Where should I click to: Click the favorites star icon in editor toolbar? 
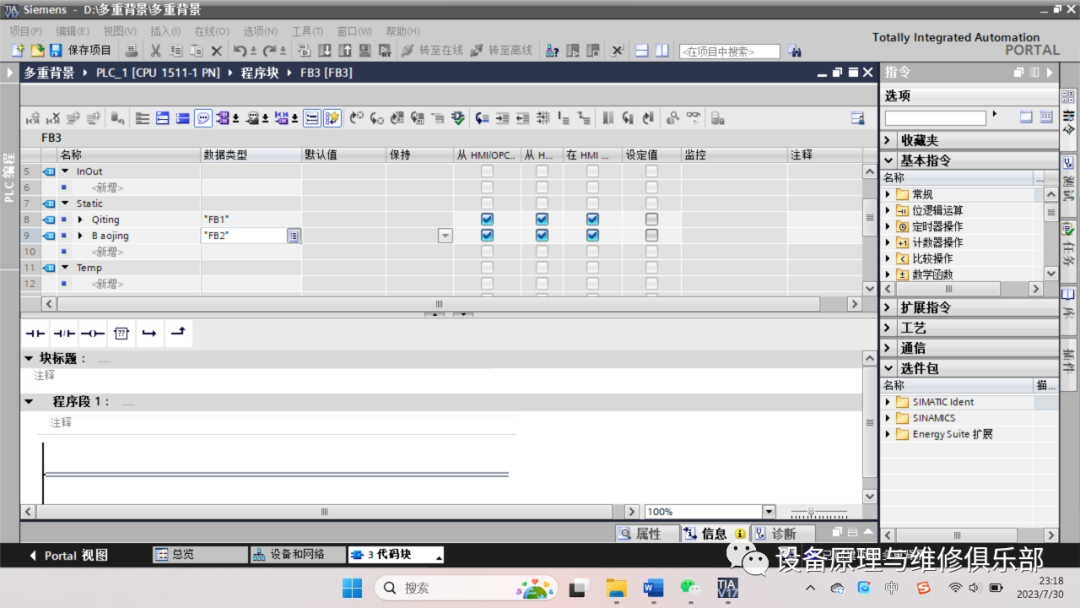tap(332, 118)
